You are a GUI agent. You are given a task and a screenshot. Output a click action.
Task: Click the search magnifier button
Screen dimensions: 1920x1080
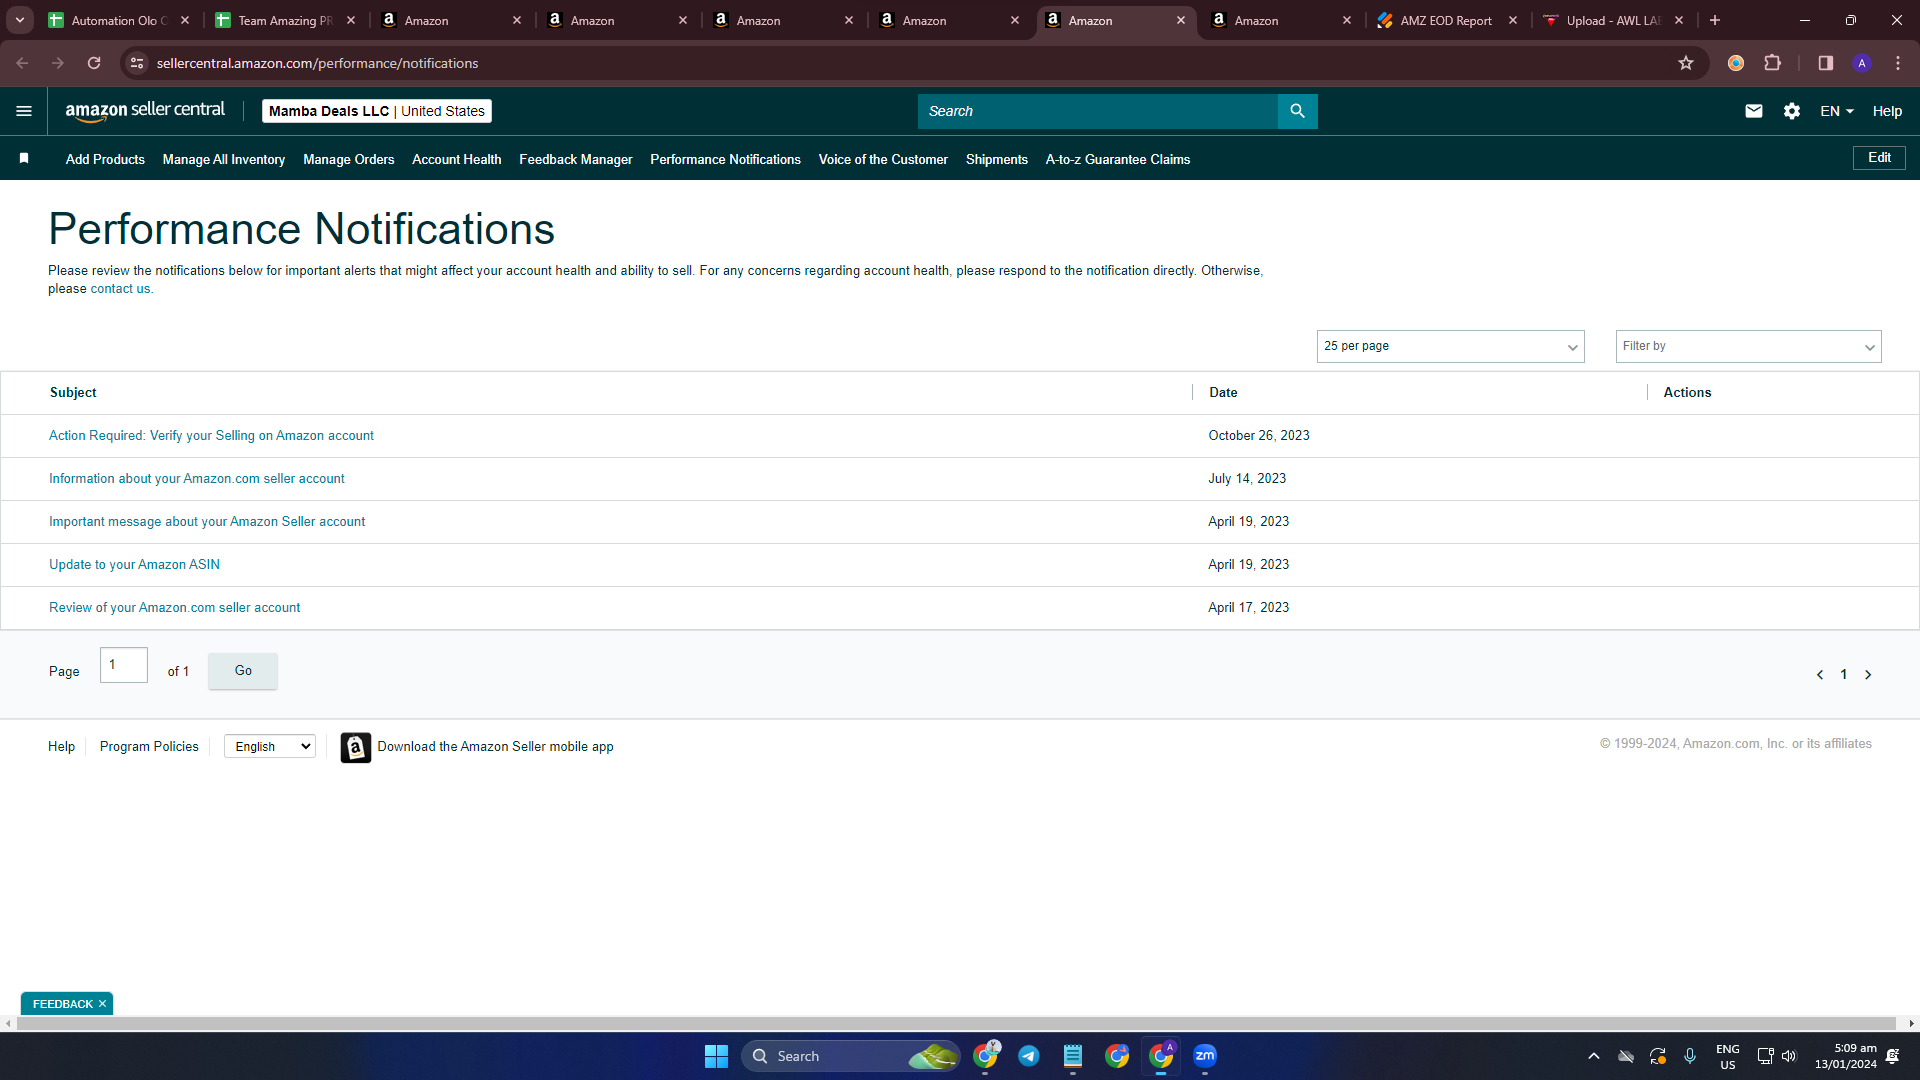tap(1297, 111)
